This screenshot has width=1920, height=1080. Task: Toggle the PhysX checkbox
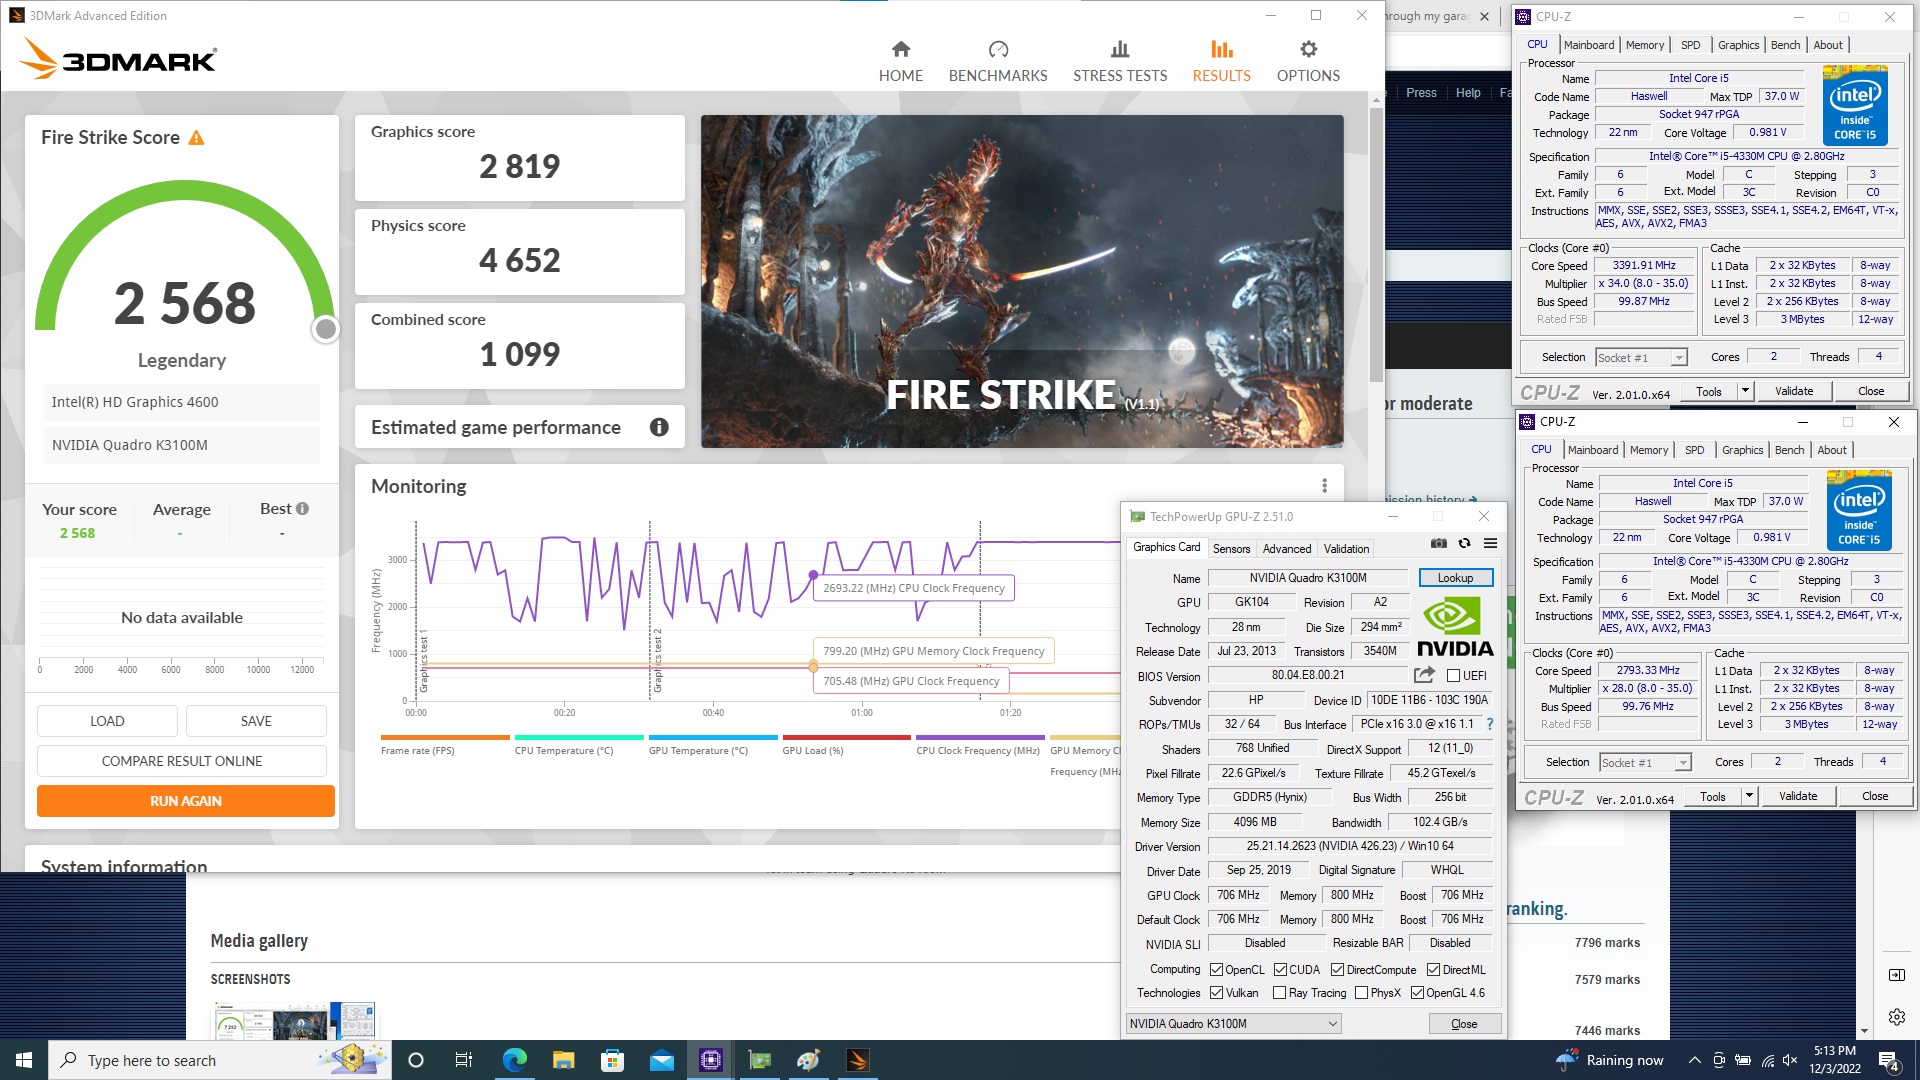point(1361,992)
